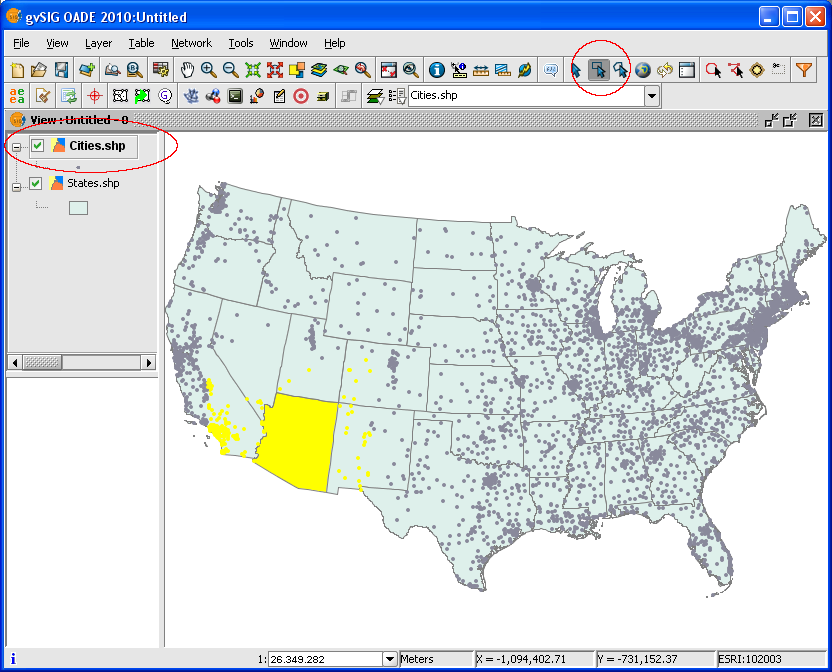This screenshot has height=672, width=832.
Task: Open the Layer menu
Action: click(x=98, y=43)
